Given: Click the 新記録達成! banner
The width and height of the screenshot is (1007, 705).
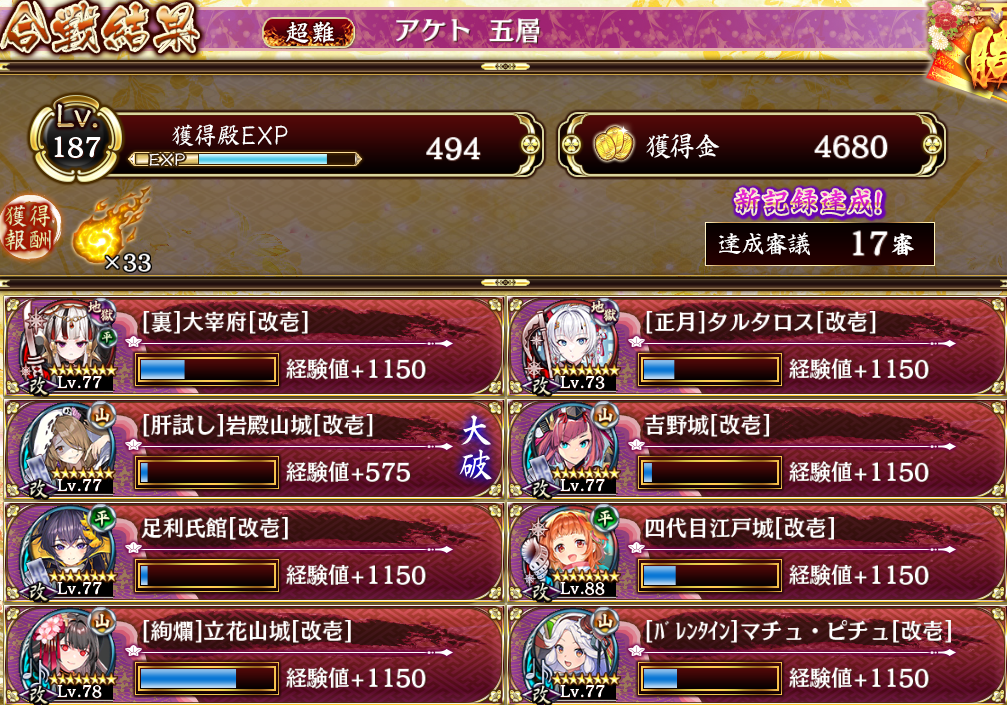Looking at the screenshot, I should point(809,203).
